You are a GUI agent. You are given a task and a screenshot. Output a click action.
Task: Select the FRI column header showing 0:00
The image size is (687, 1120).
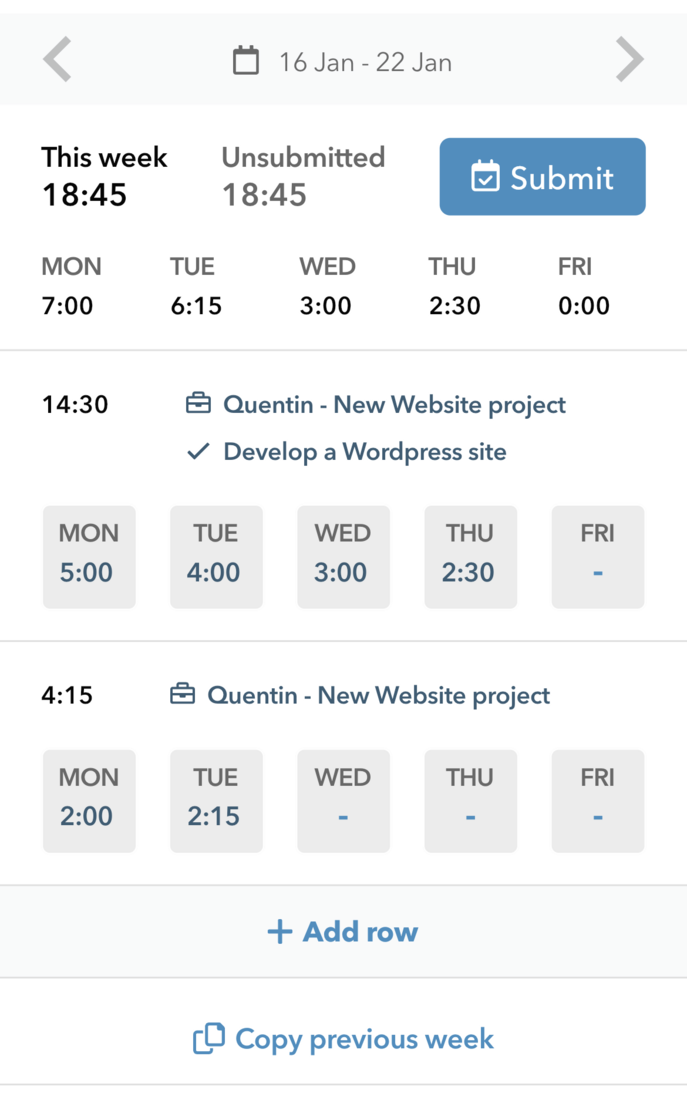click(x=584, y=286)
